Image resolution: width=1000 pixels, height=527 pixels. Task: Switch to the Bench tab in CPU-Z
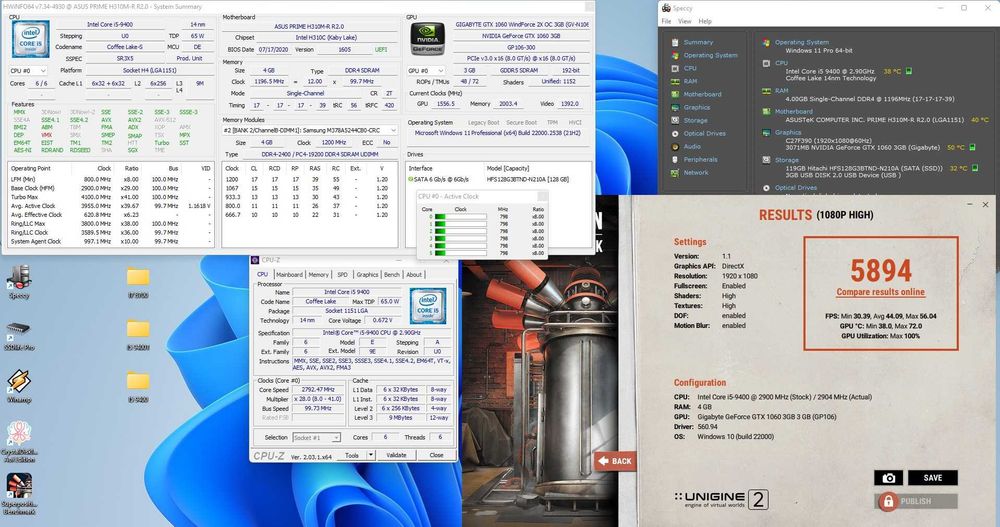tap(392, 274)
